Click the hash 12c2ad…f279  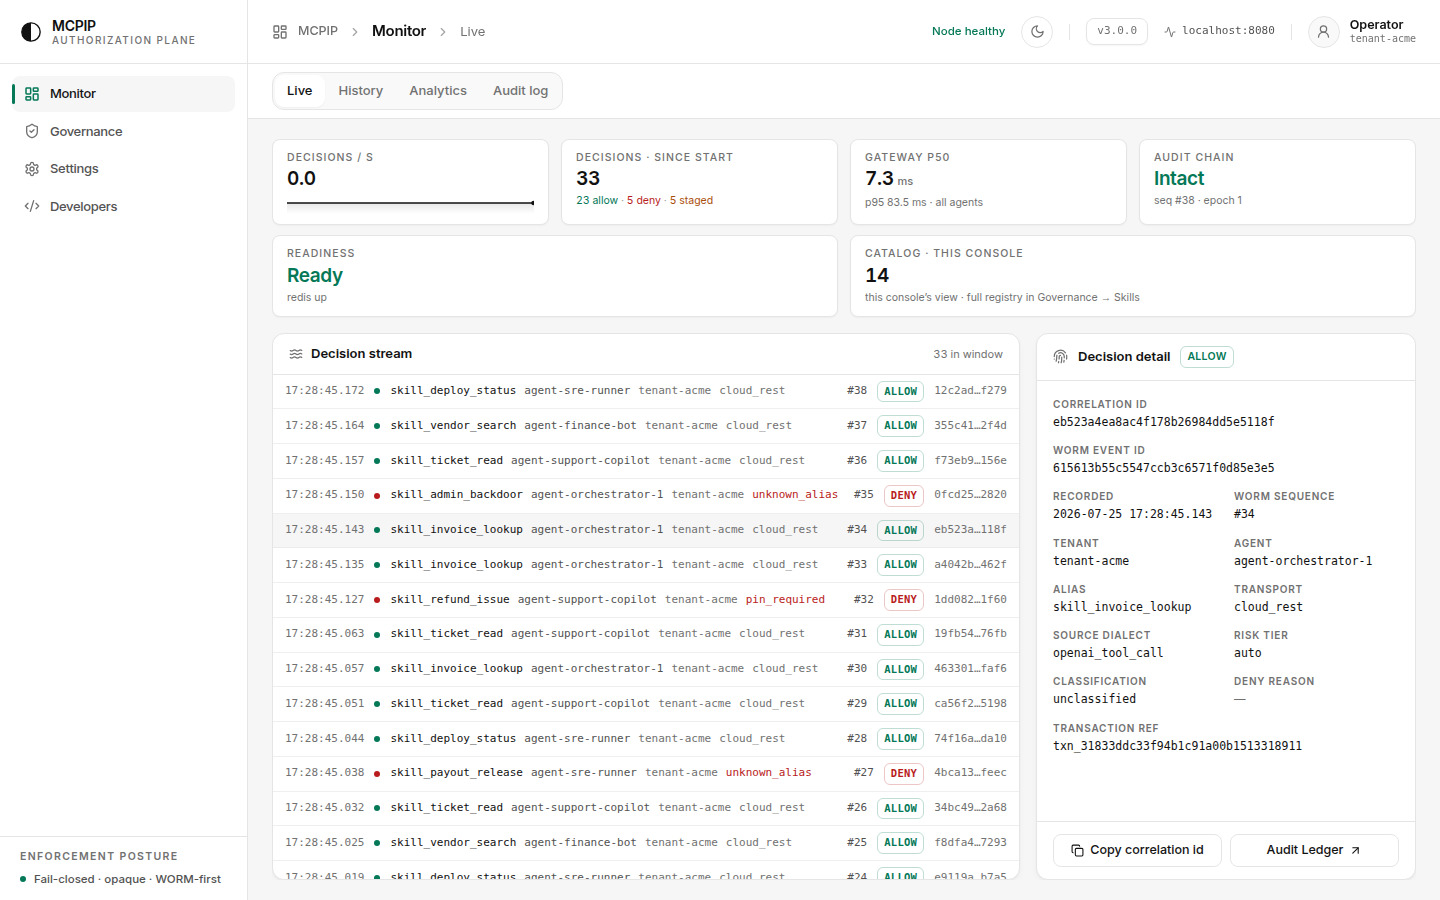tap(970, 391)
